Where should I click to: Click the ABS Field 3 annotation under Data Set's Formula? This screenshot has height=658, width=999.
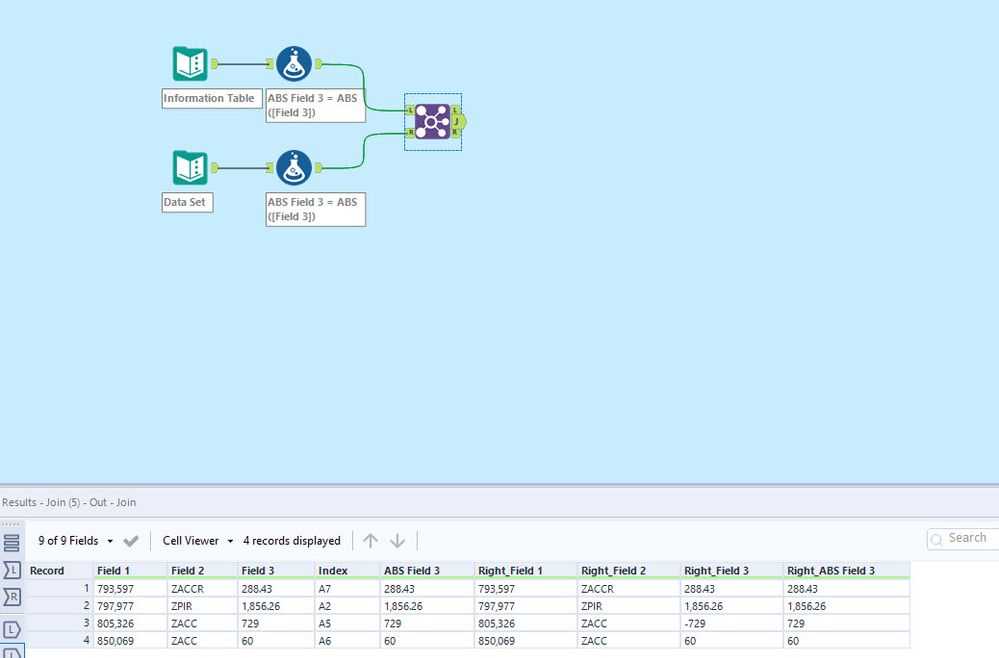(315, 209)
